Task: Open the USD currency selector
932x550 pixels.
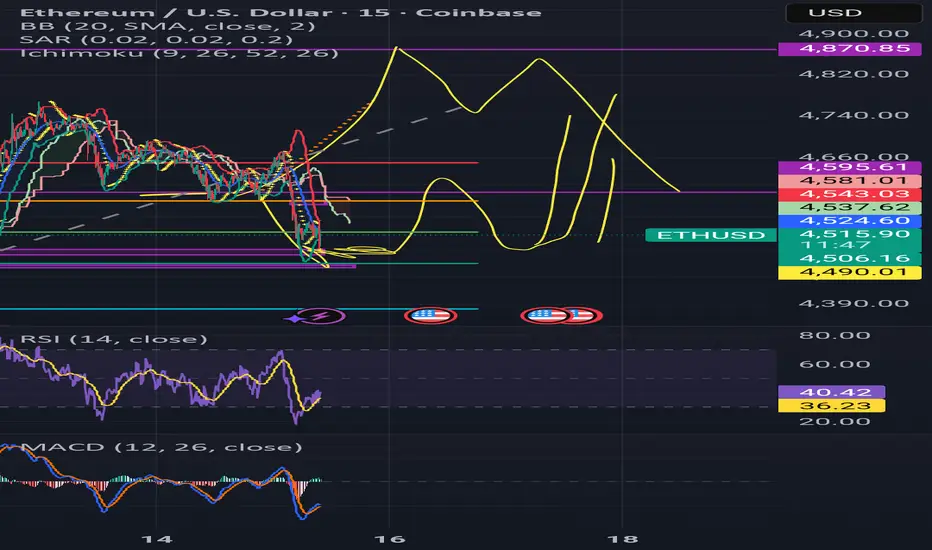Action: [x=852, y=12]
